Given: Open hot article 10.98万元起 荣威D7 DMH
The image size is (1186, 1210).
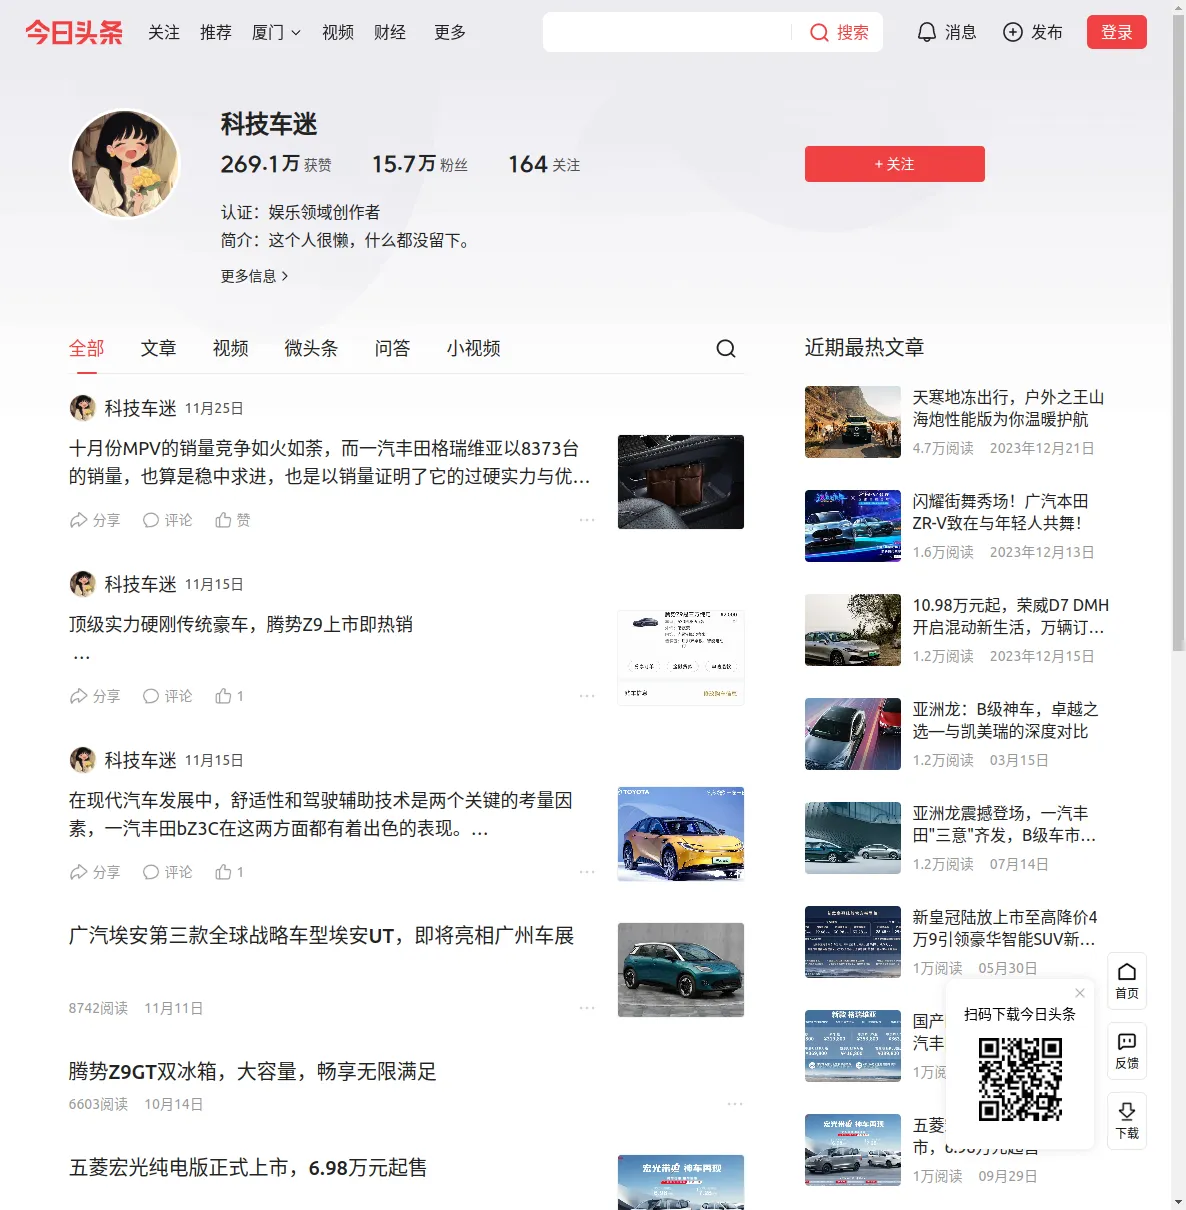Looking at the screenshot, I should 1011,616.
